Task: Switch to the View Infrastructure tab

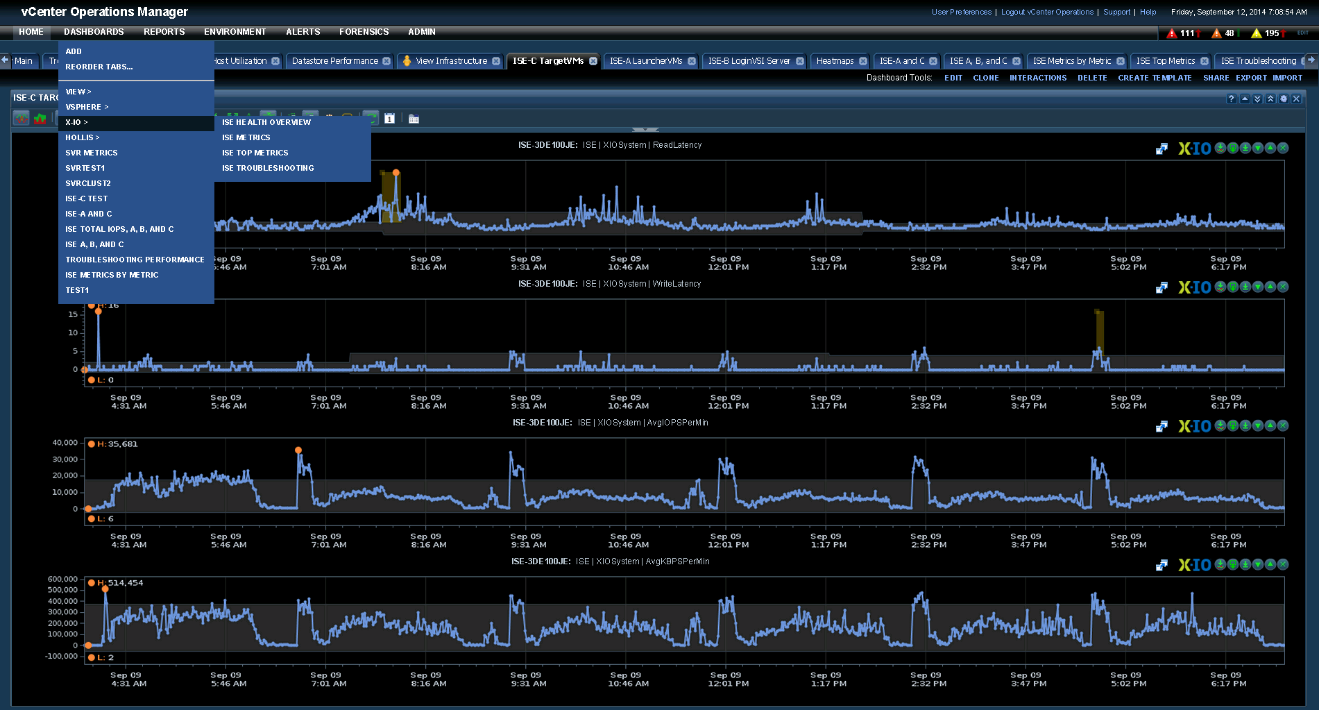Action: pos(450,61)
